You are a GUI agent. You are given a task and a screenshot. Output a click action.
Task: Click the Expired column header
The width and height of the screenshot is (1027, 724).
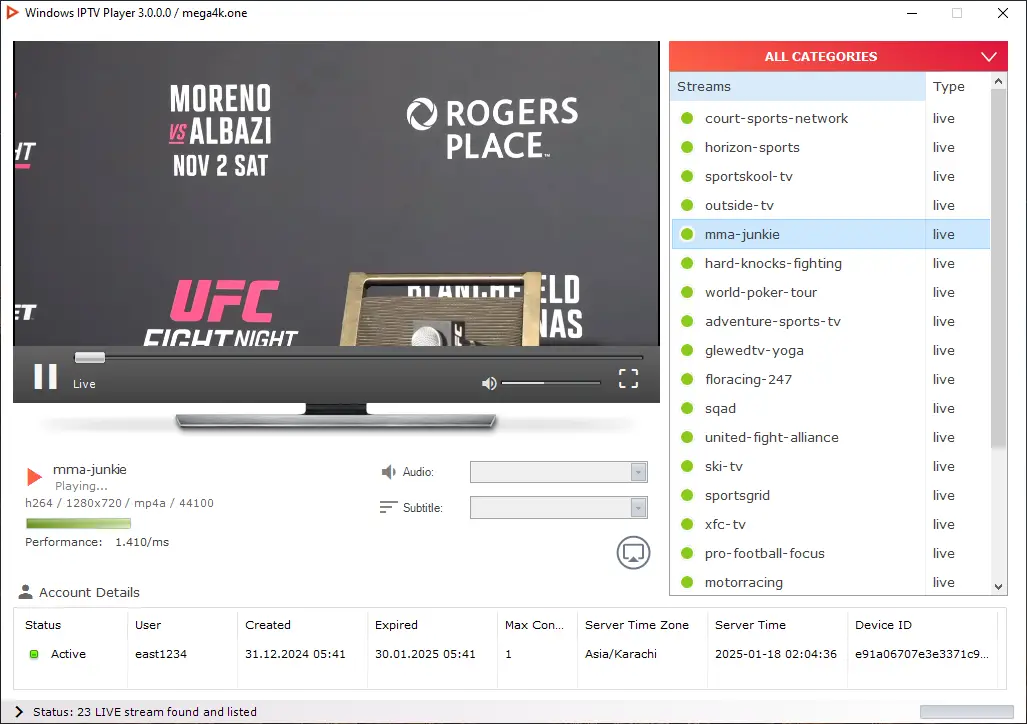point(432,625)
